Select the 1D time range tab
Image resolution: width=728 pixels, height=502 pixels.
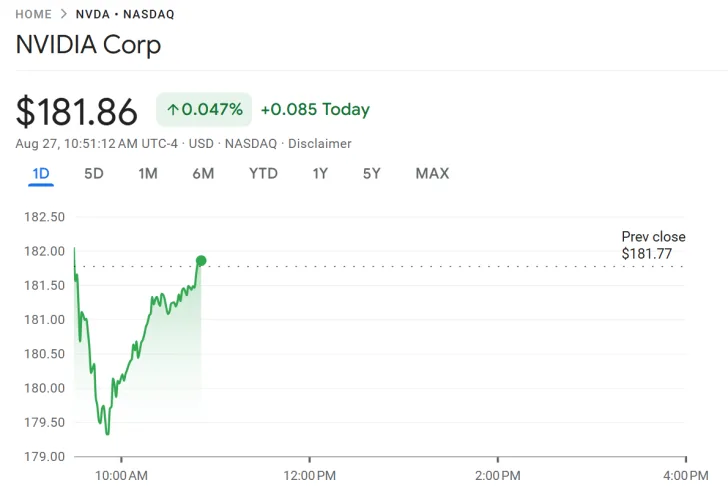(x=41, y=173)
